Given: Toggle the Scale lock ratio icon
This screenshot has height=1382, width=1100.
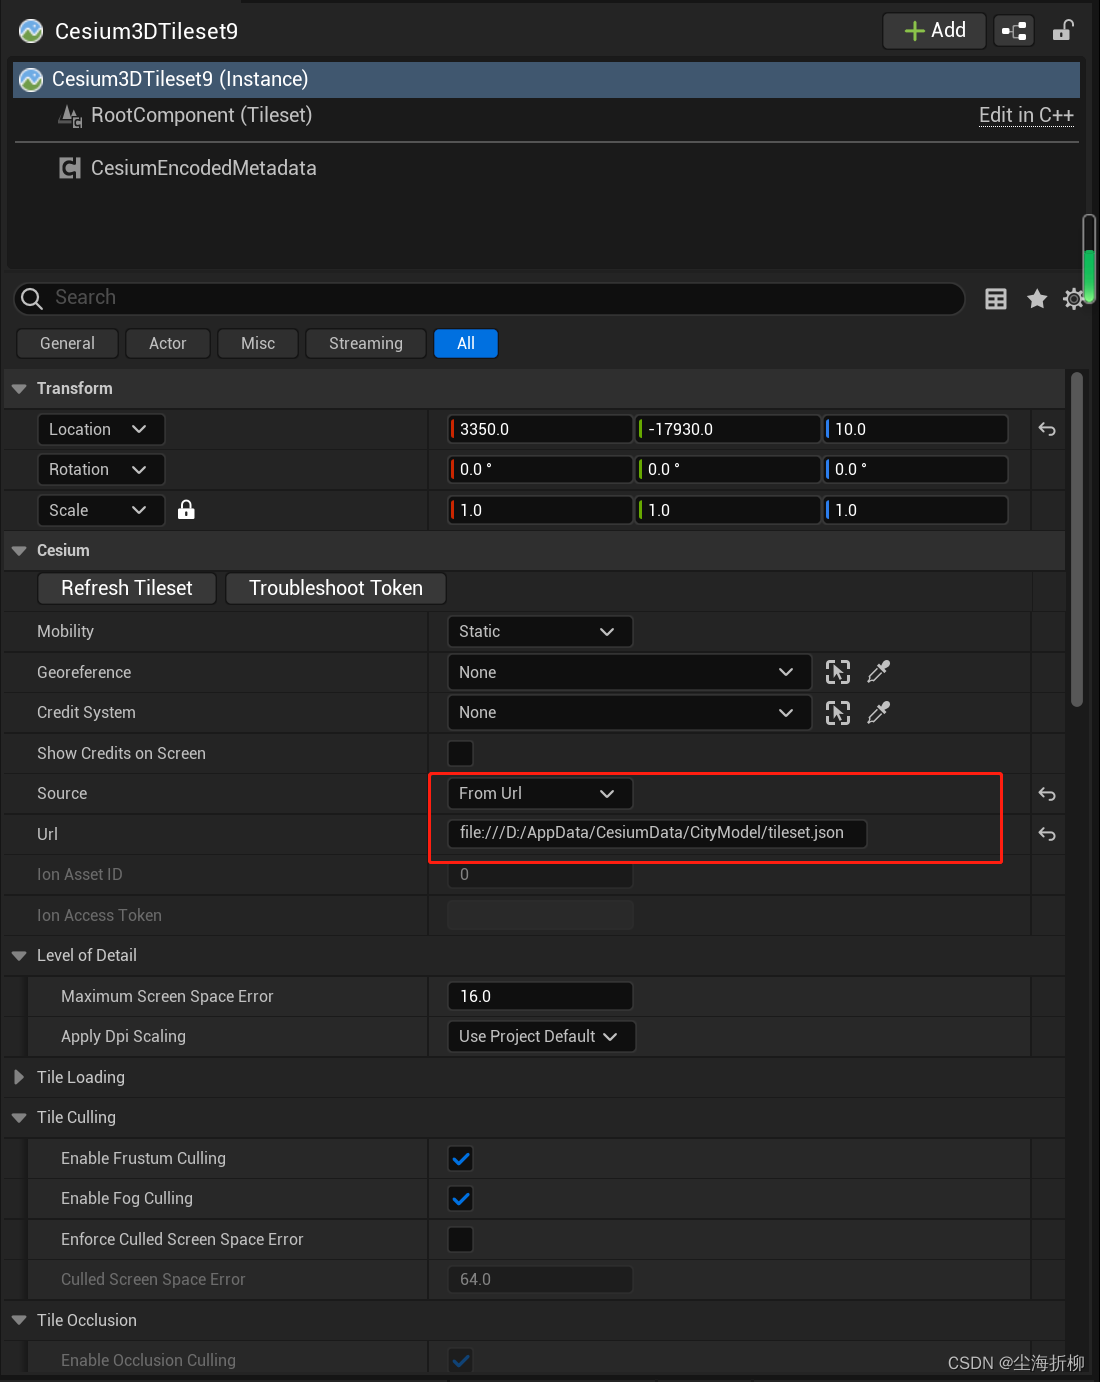Looking at the screenshot, I should click(x=186, y=510).
